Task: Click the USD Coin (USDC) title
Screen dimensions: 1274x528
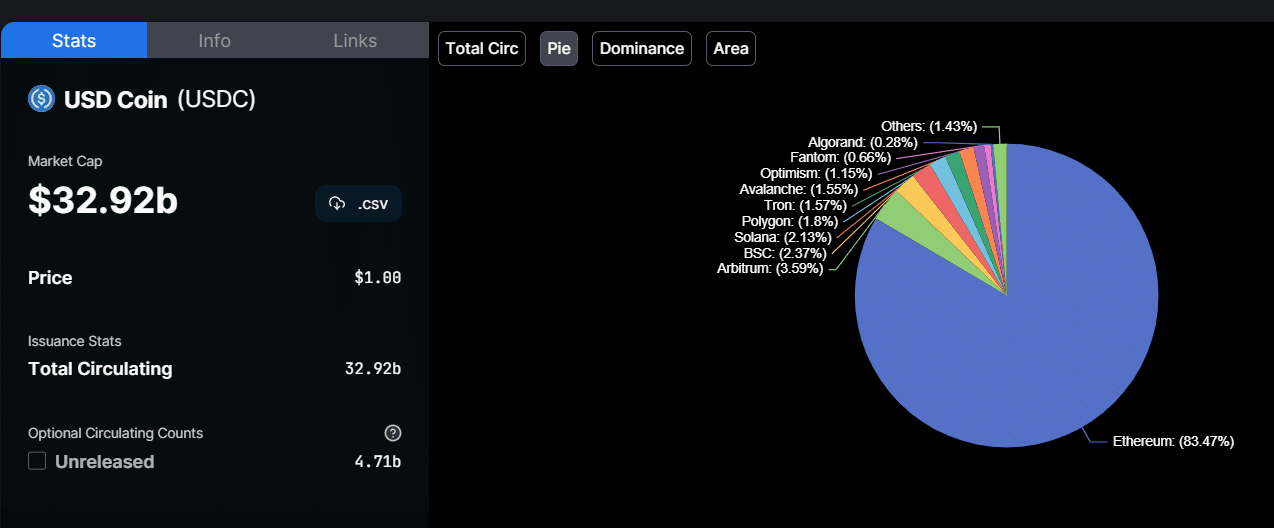Action: tap(160, 99)
